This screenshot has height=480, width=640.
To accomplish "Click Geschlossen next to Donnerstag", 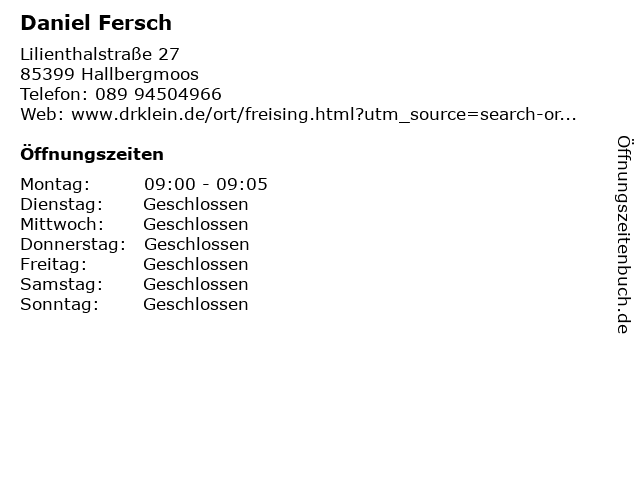I will point(197,244).
